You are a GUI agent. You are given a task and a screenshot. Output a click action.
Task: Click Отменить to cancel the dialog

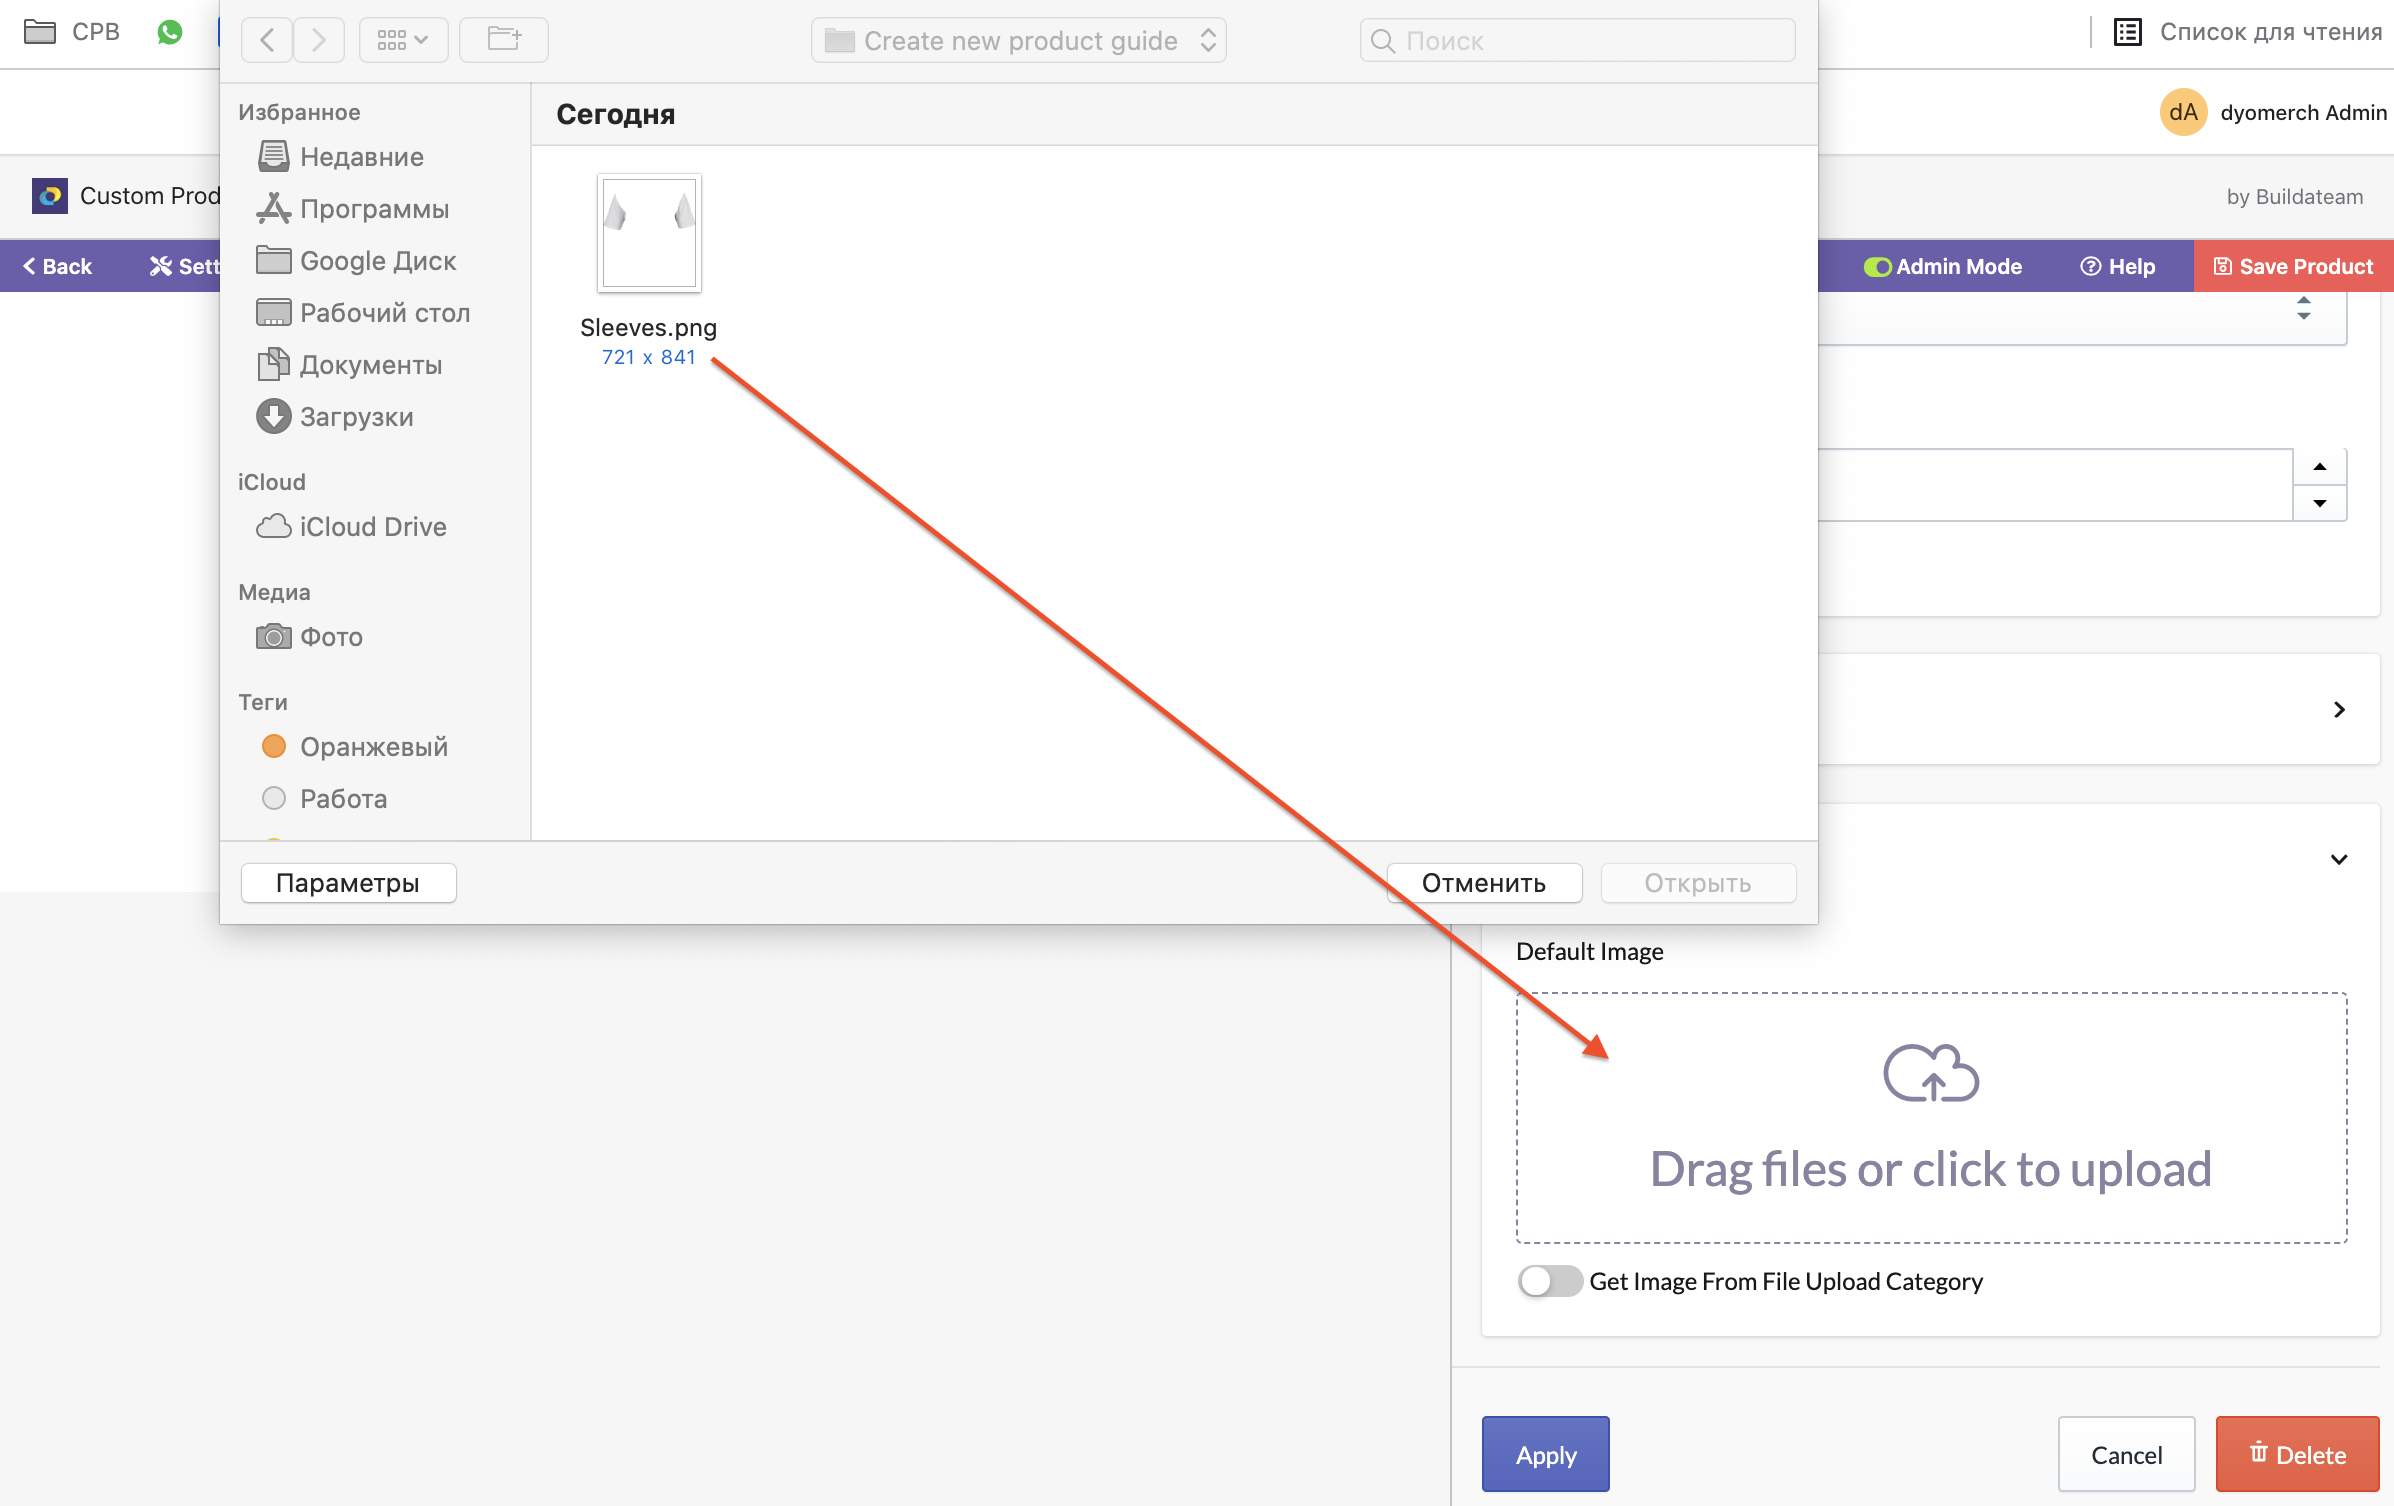coord(1484,883)
